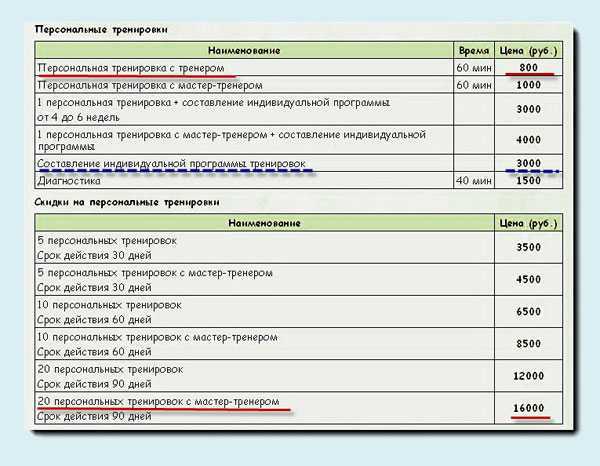The width and height of the screenshot is (600, 466).
Task: Select 'Составление индивидуальной программы тренировок' text
Action: (x=171, y=164)
